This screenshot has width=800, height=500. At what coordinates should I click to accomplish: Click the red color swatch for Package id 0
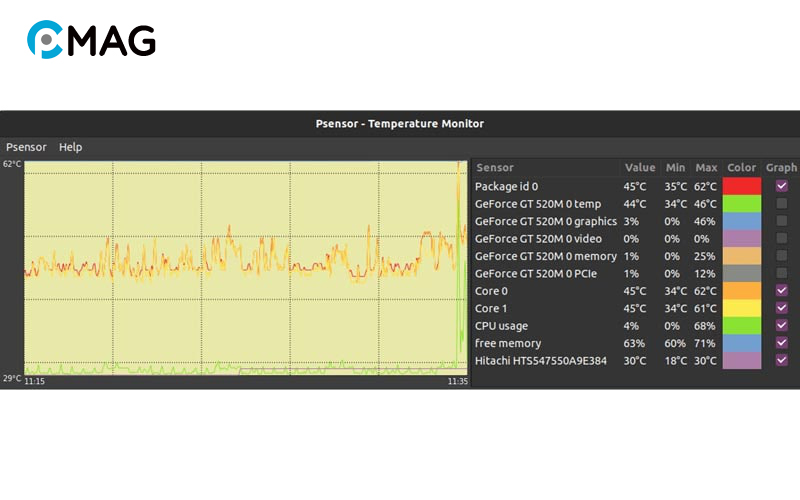click(741, 186)
